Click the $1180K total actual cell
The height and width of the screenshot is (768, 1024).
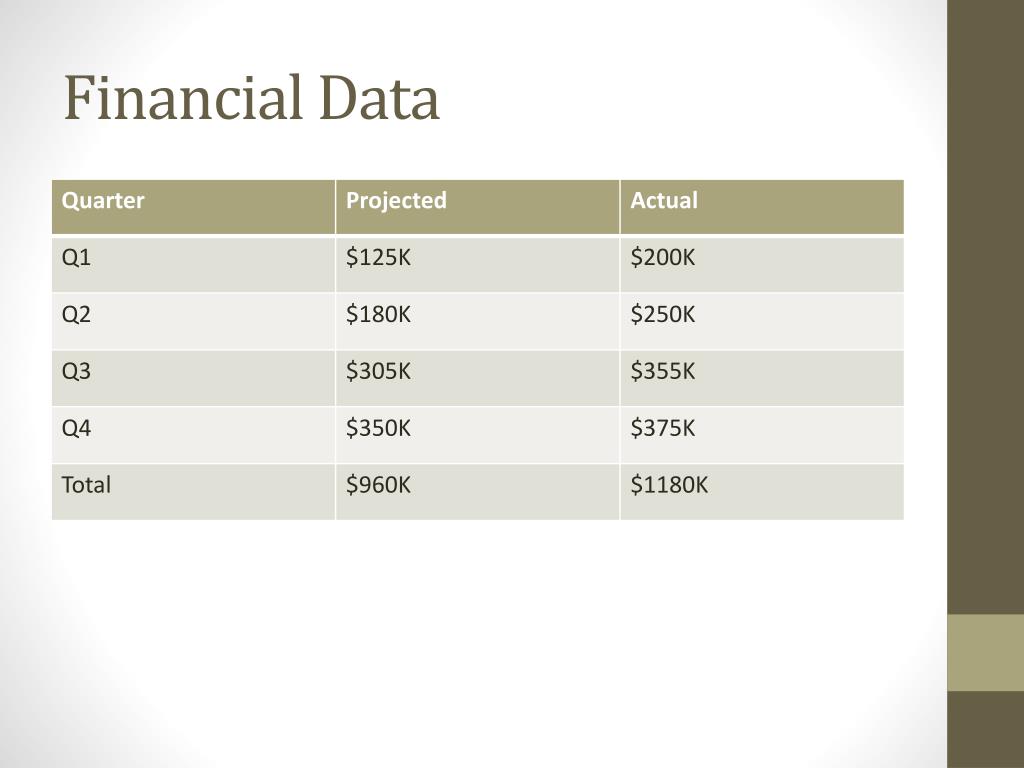(x=762, y=492)
